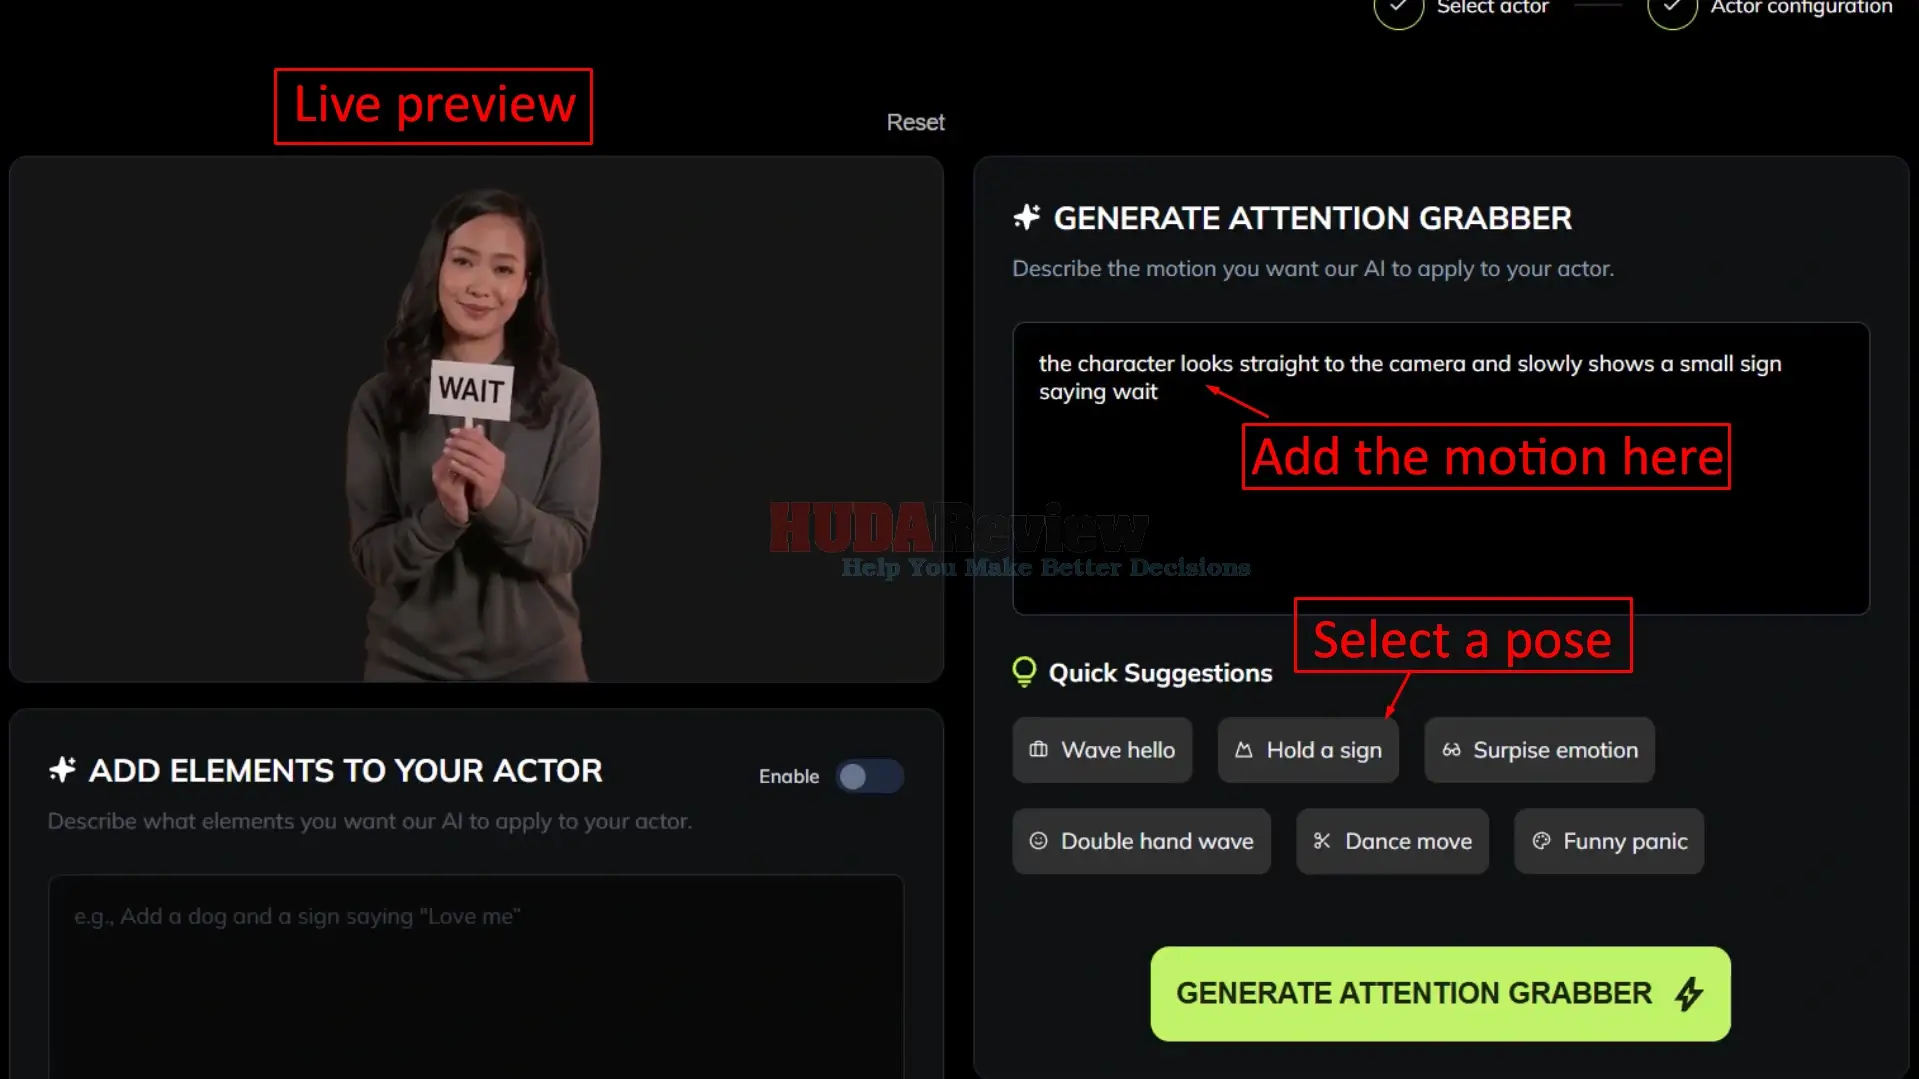The width and height of the screenshot is (1919, 1079).
Task: Choose the Funny panic suggestion
Action: point(1609,841)
